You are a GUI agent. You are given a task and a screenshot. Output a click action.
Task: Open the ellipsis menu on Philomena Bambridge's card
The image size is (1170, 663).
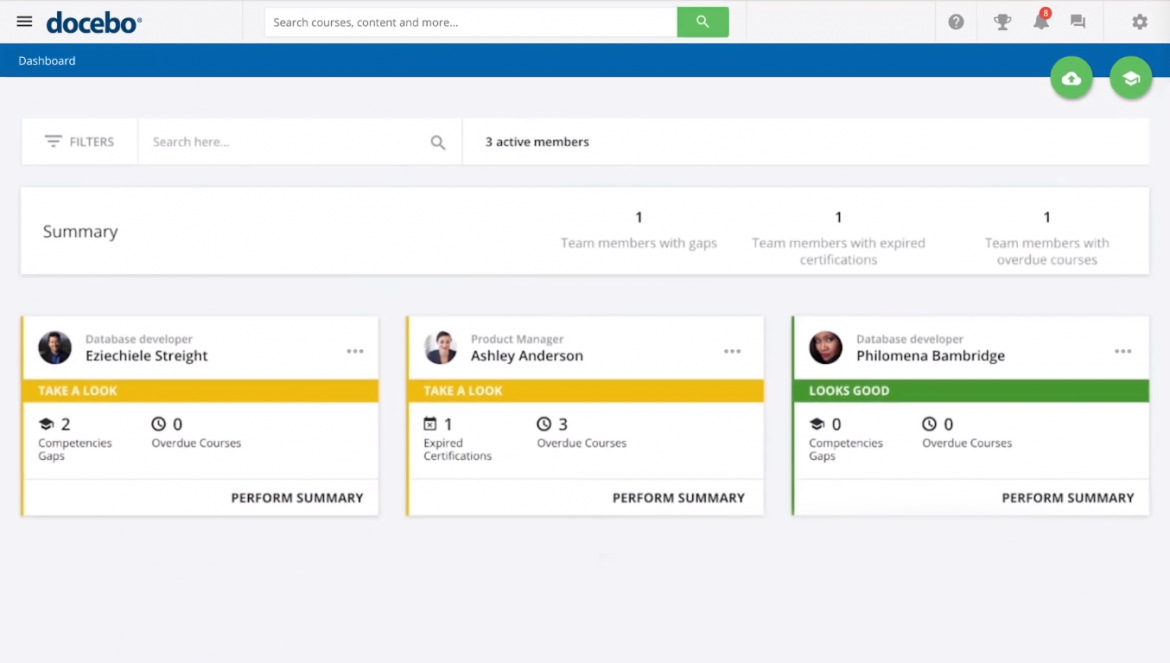[x=1122, y=351]
